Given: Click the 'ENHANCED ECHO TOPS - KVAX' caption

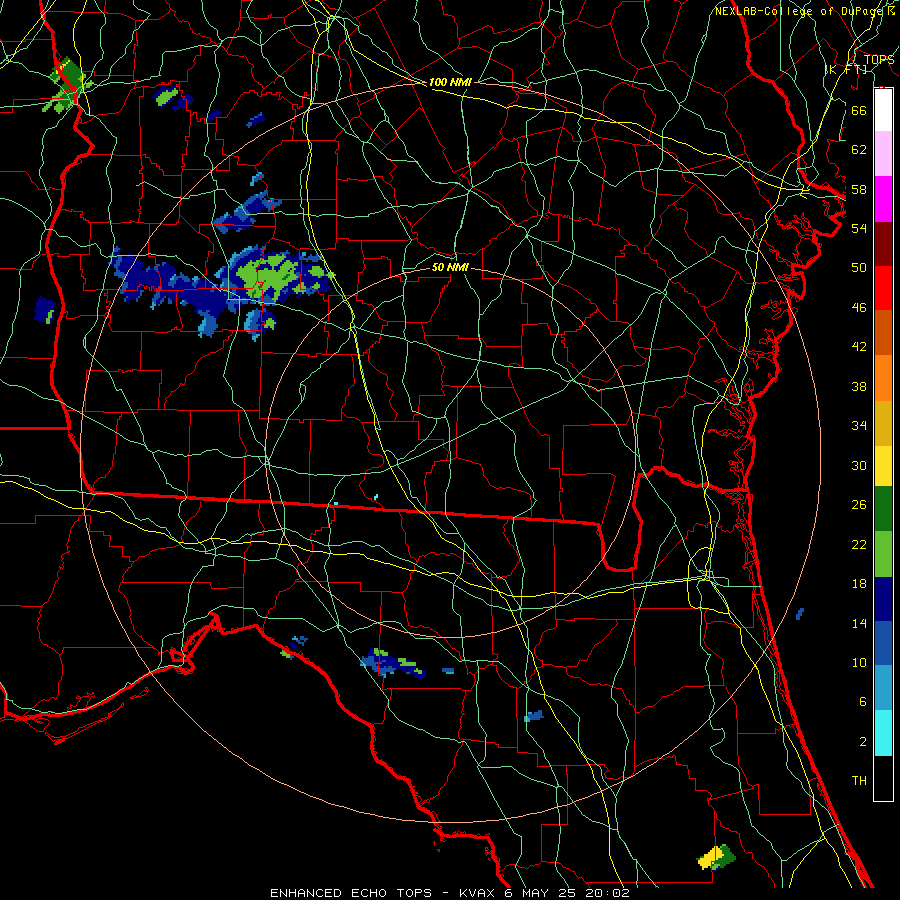Looking at the screenshot, I should pyautogui.click(x=382, y=893).
